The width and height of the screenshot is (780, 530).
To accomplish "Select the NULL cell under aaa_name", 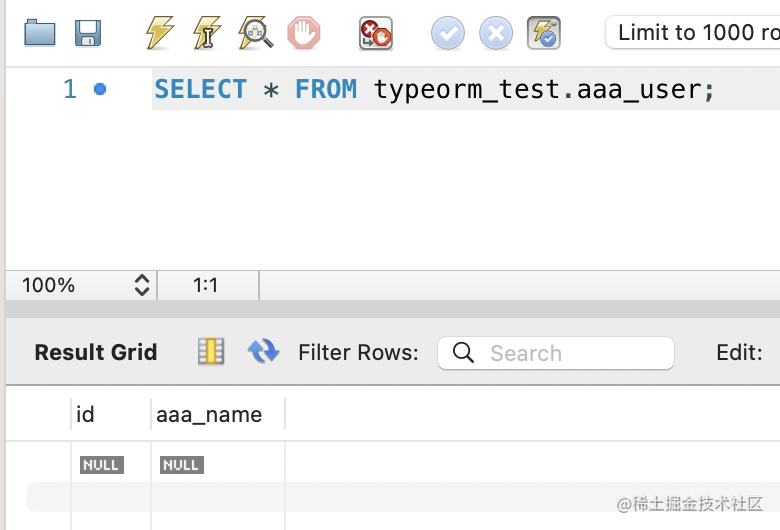I will (x=181, y=465).
